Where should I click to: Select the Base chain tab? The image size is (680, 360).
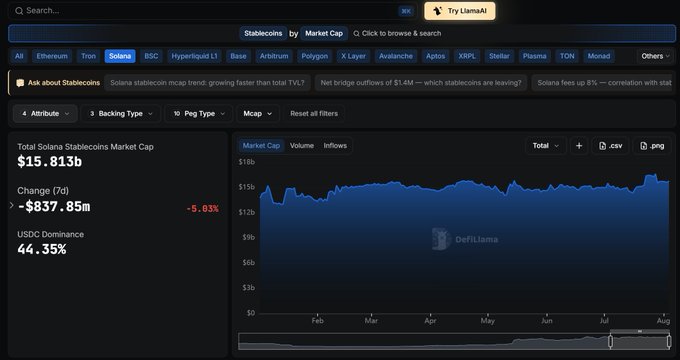tap(238, 56)
